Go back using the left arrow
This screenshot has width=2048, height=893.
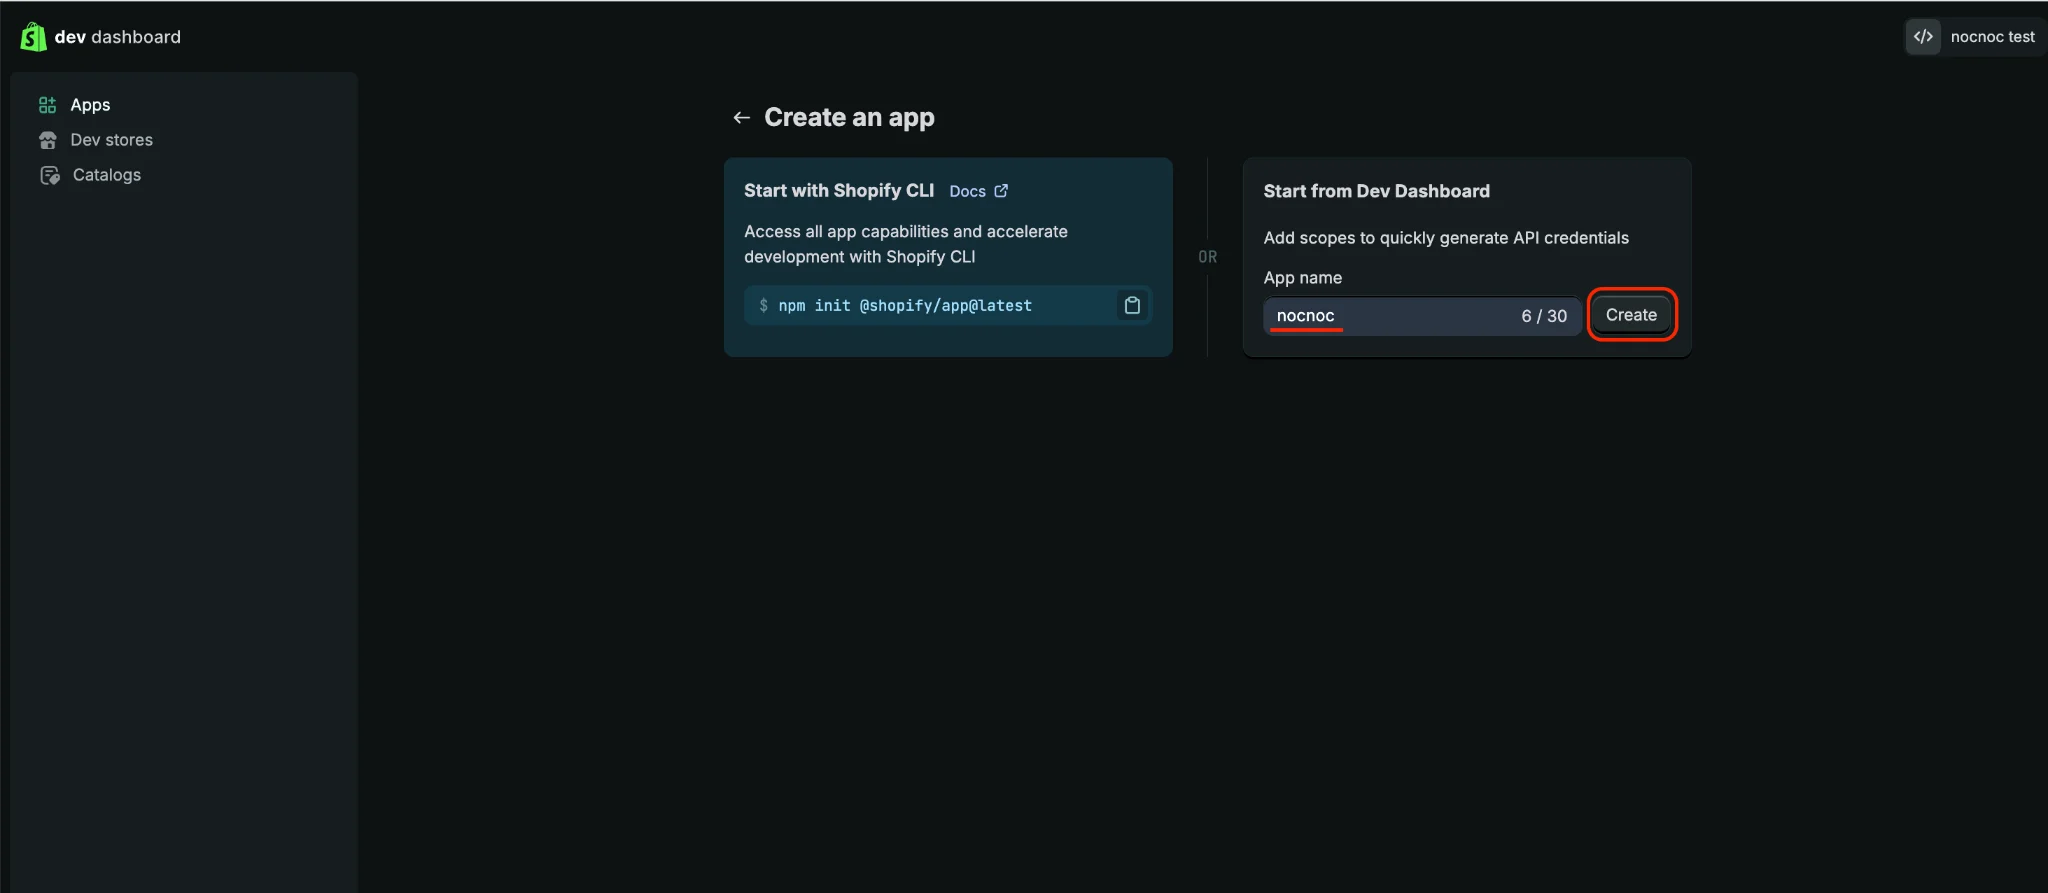click(741, 118)
